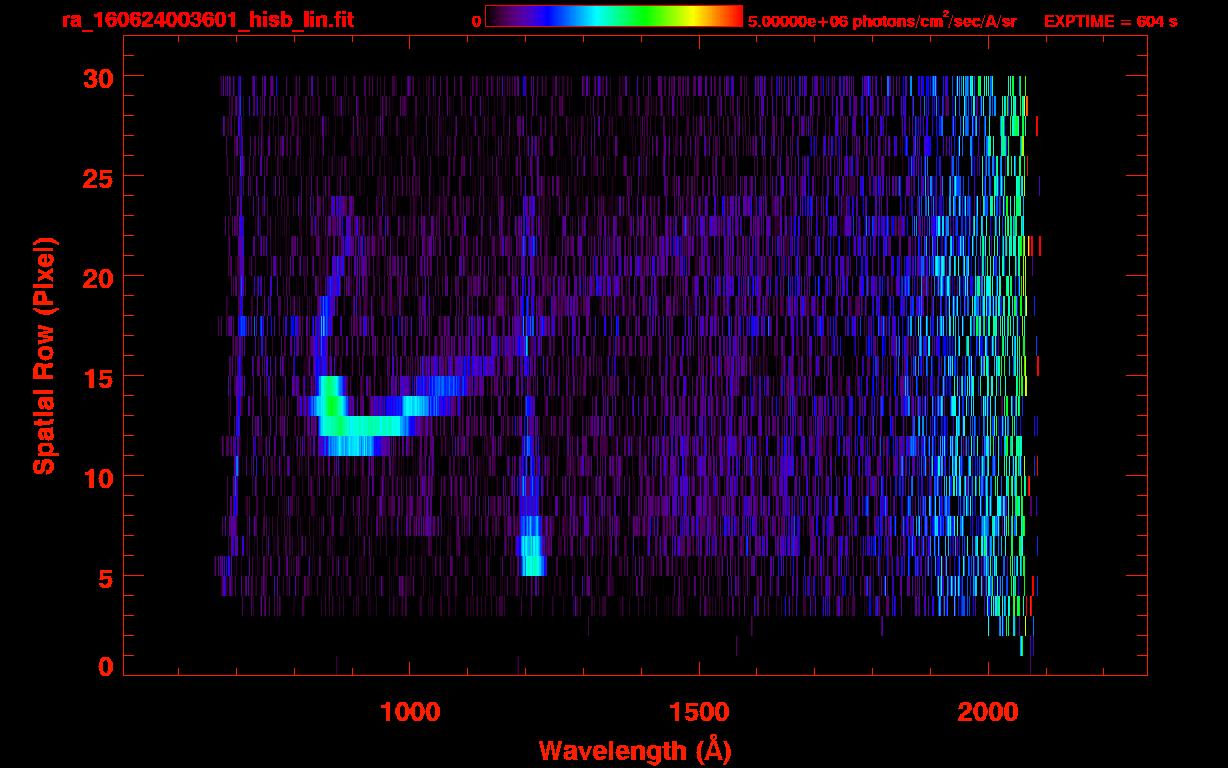
Task: Select the 1500 wavelength tick label
Action: coord(699,711)
